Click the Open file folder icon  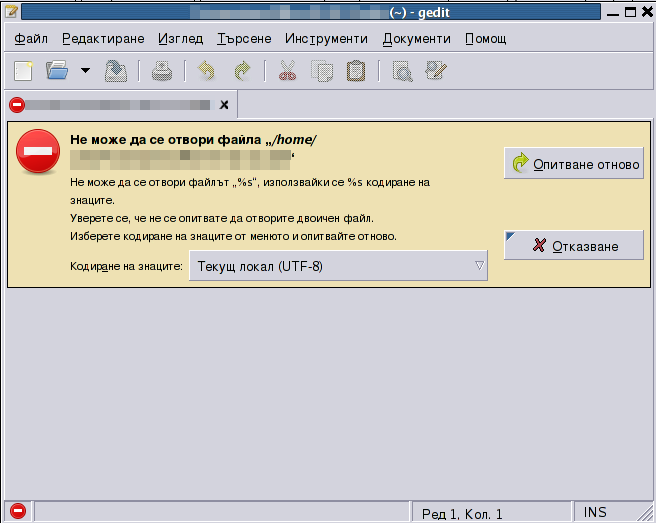(57, 71)
